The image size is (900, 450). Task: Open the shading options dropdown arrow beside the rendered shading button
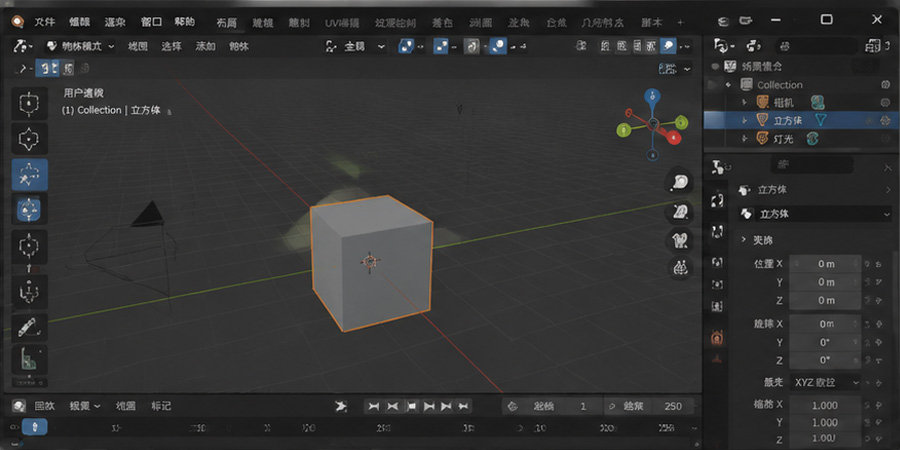[x=685, y=46]
